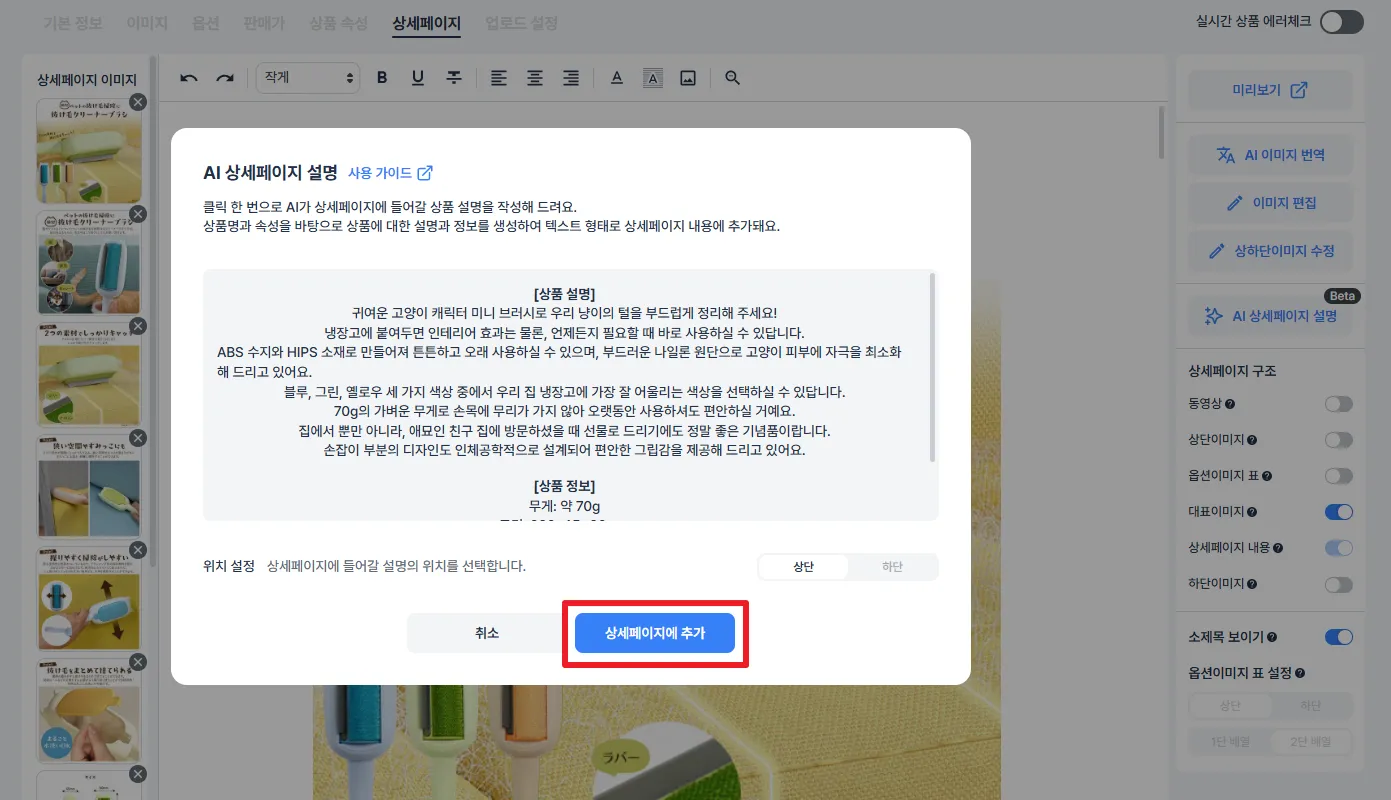Viewport: 1391px width, 800px height.
Task: Disable the 대표이미지 toggle
Action: pyautogui.click(x=1339, y=512)
